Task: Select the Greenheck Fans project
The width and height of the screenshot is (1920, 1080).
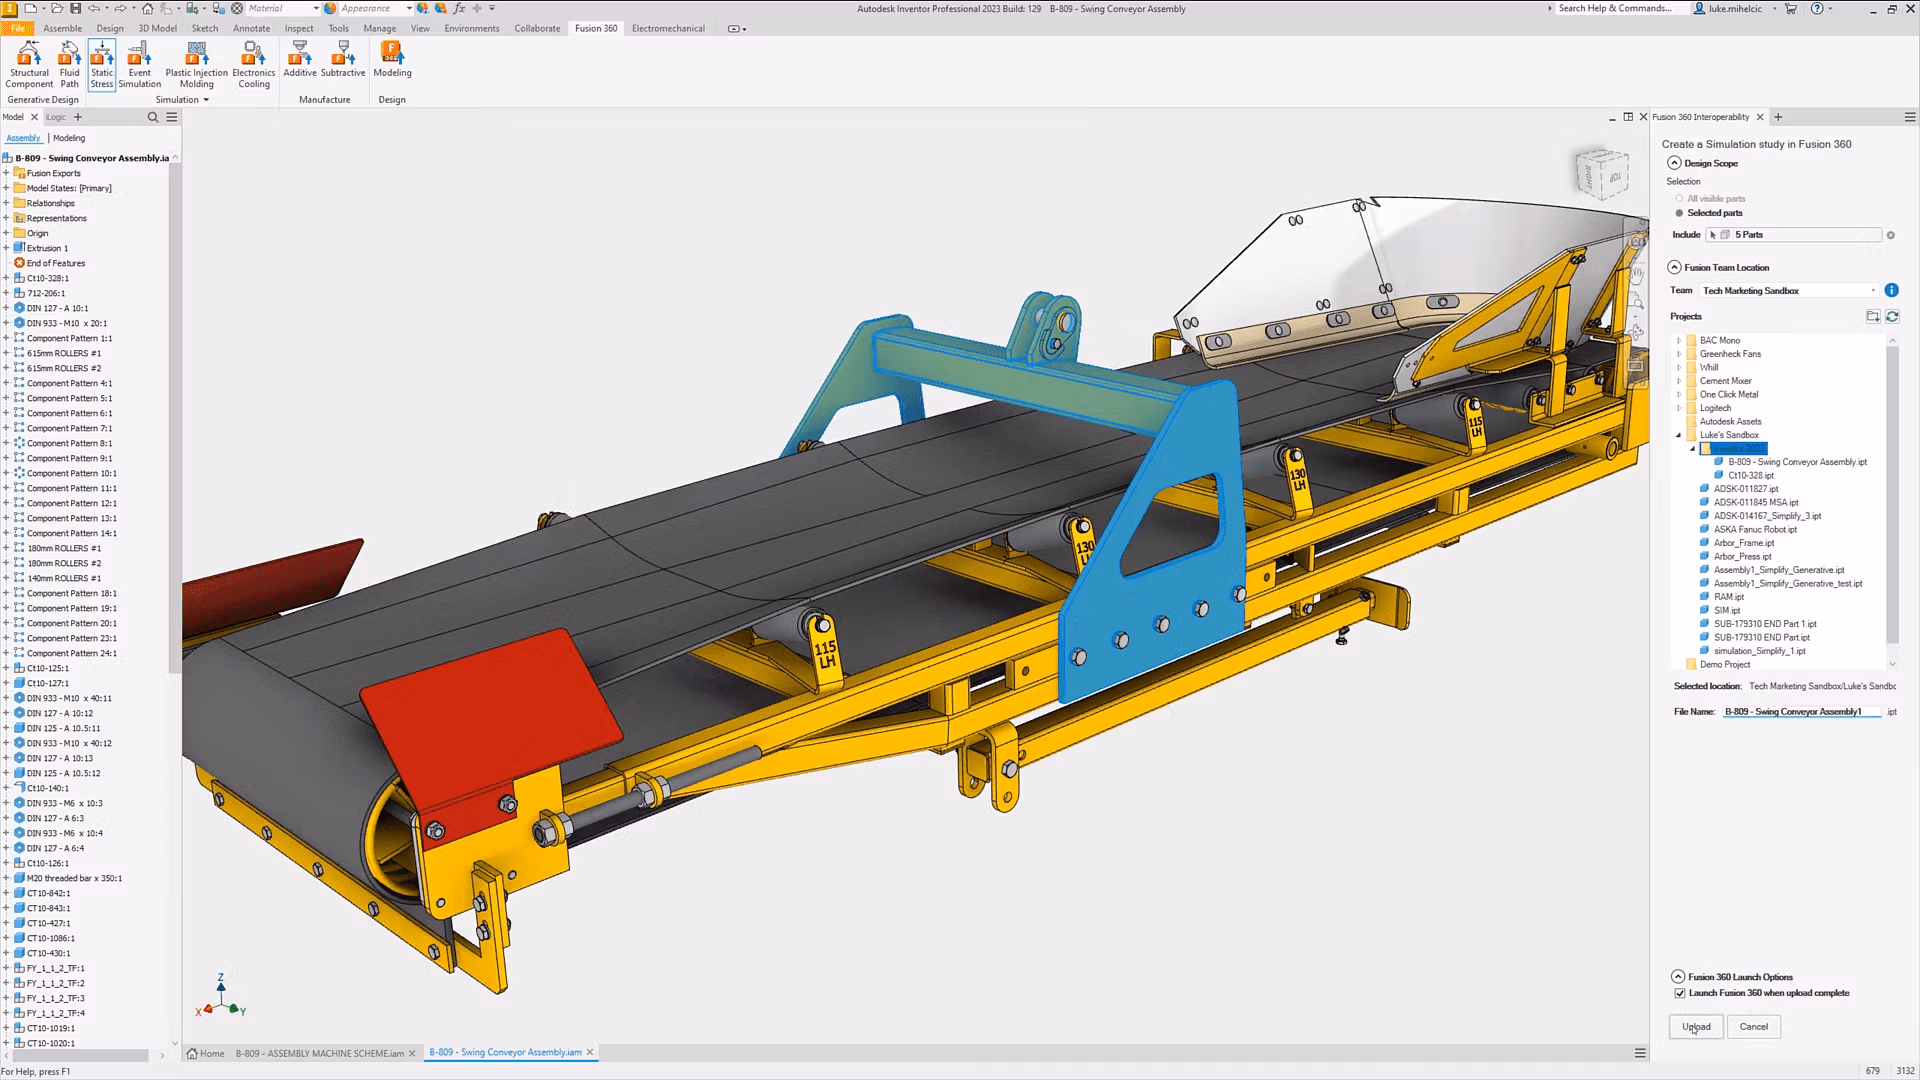Action: 1730,354
